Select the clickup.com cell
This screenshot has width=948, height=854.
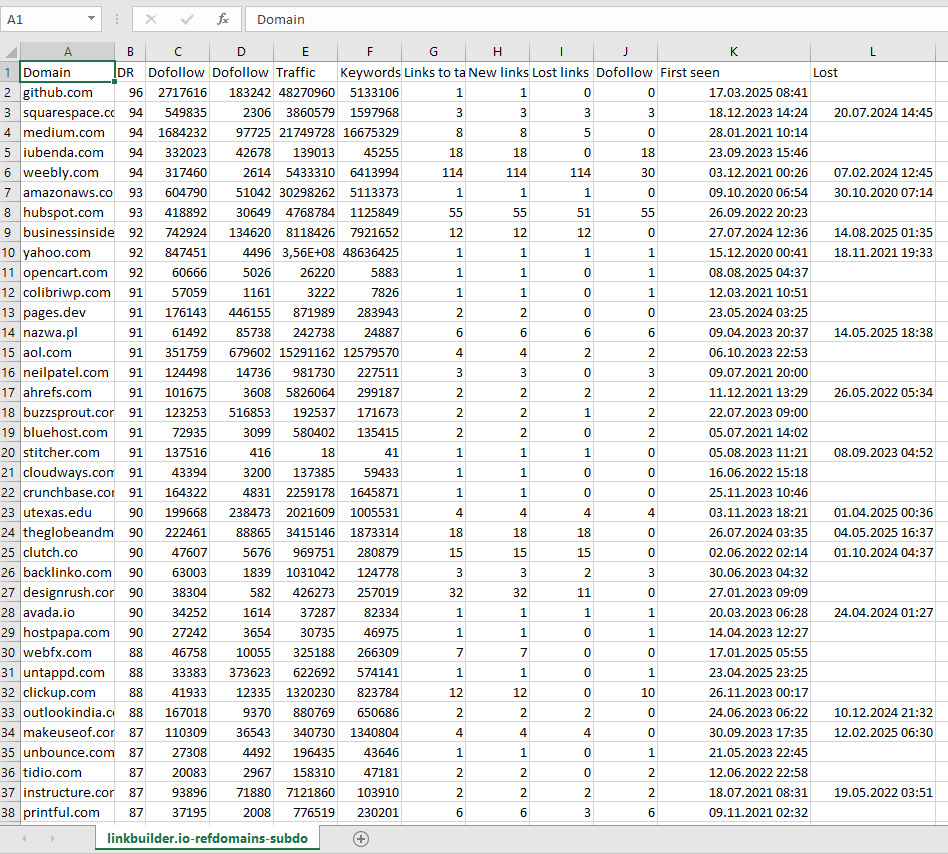[x=68, y=692]
